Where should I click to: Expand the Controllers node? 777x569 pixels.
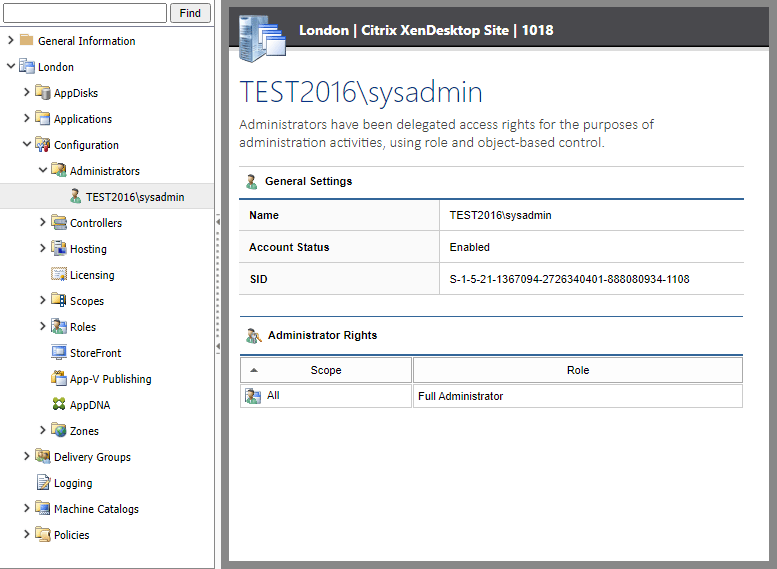click(x=42, y=222)
